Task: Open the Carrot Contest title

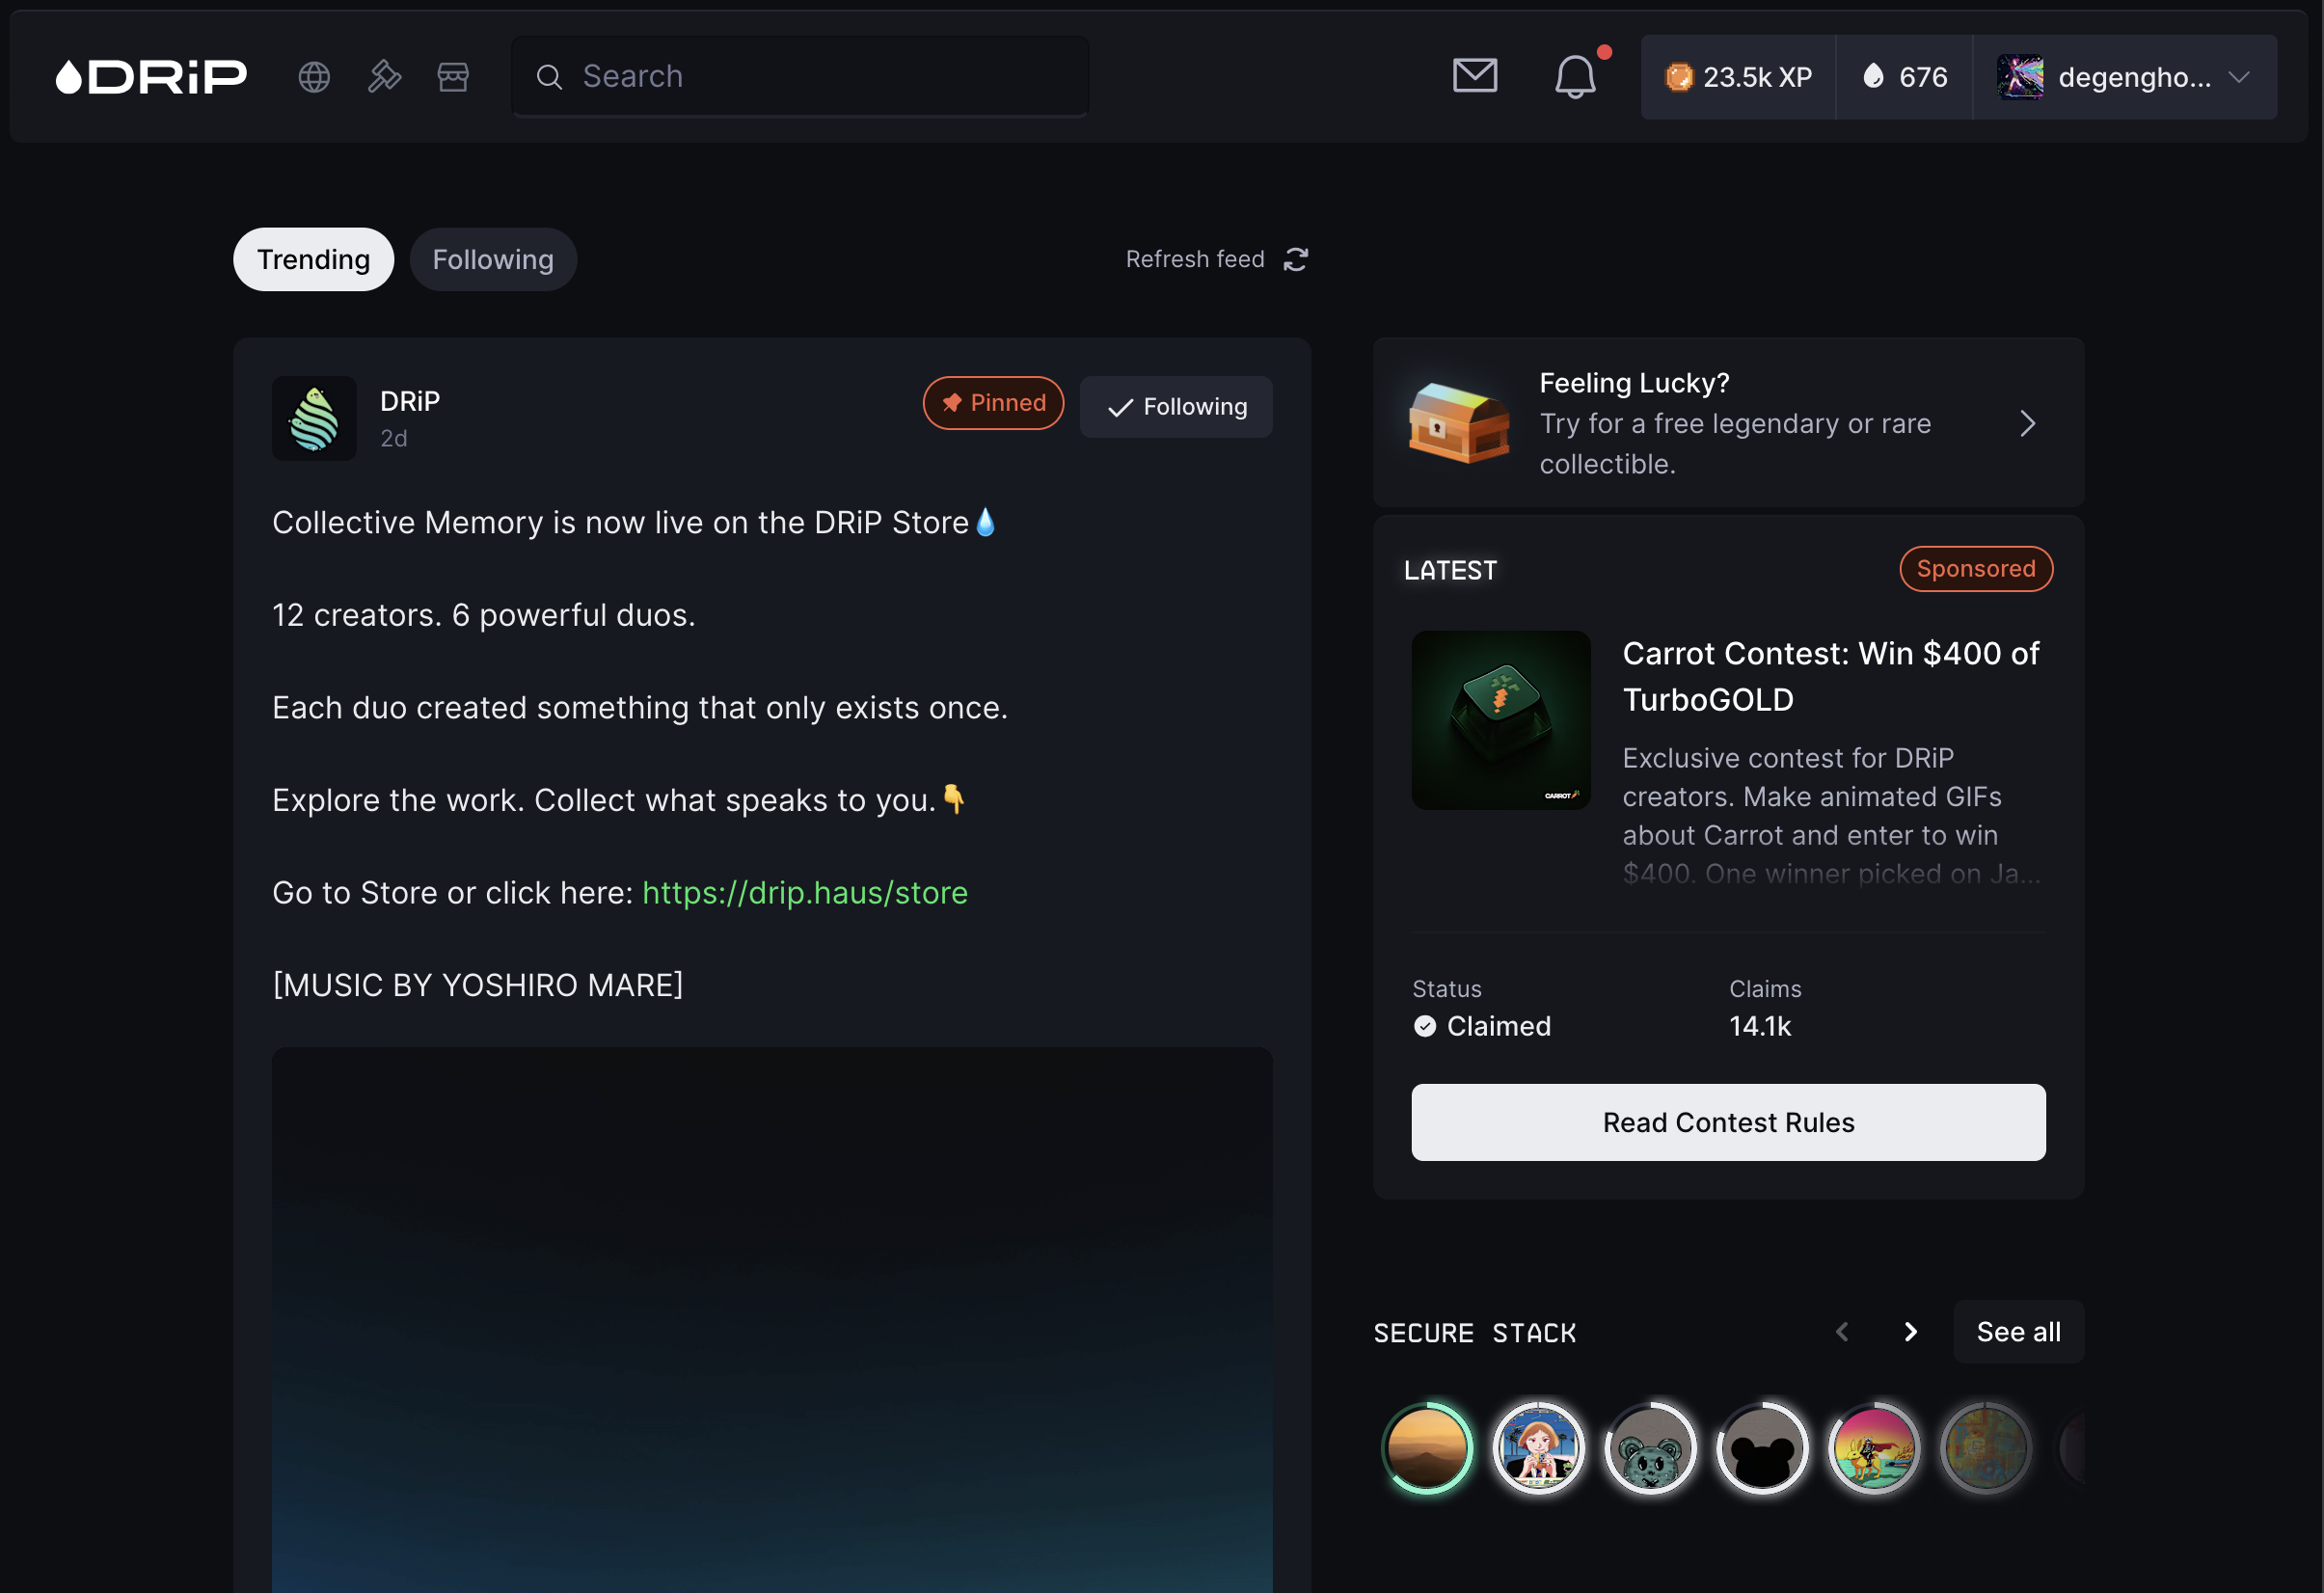Action: pos(1830,676)
